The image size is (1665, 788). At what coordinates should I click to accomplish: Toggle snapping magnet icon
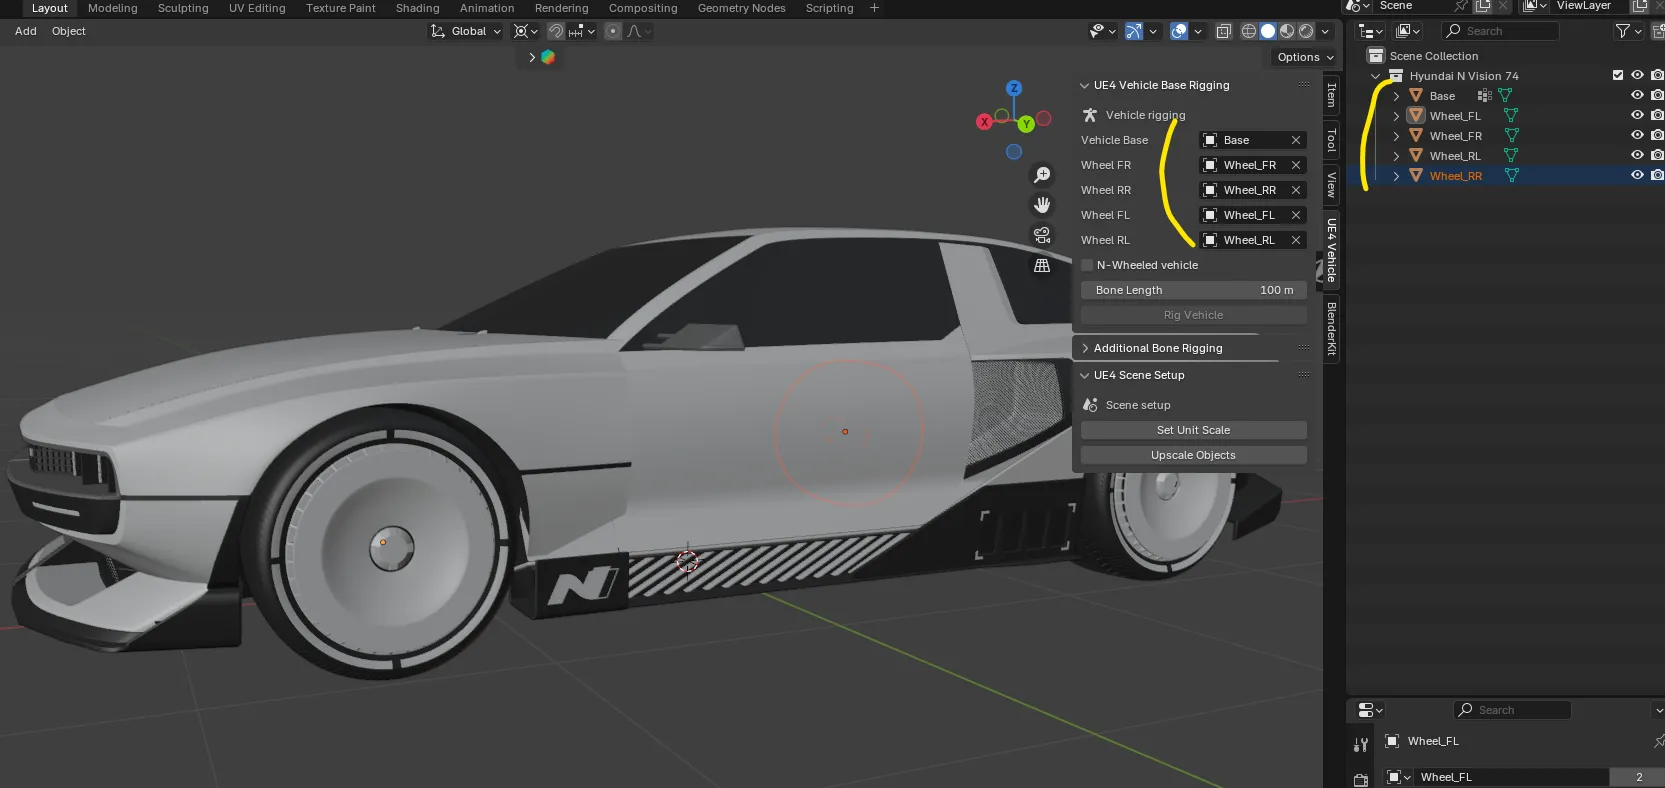click(556, 31)
